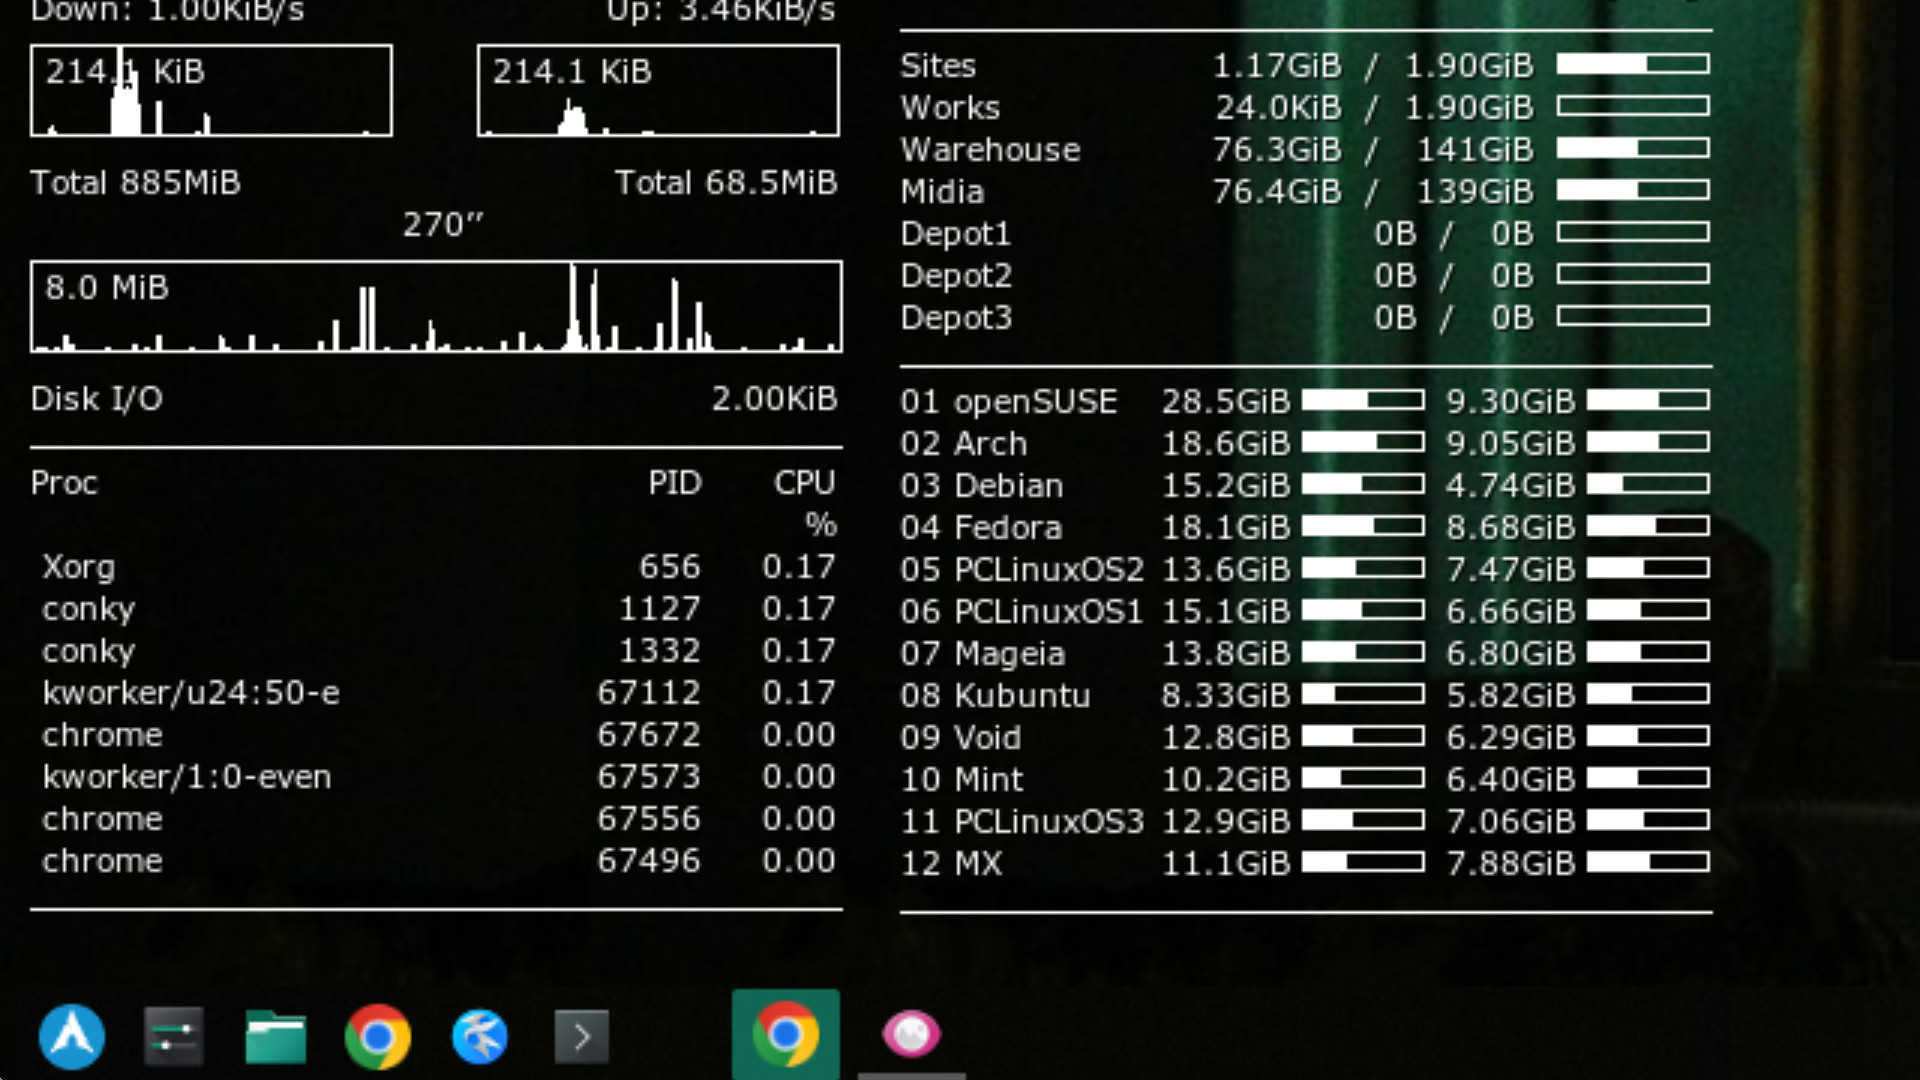Open the terminal arrow icon
The image size is (1920, 1080).
[x=582, y=1036]
